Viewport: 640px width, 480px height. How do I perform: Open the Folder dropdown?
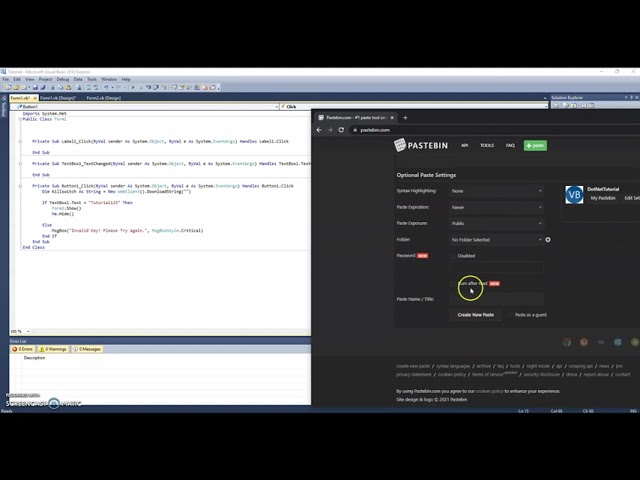(x=496, y=240)
